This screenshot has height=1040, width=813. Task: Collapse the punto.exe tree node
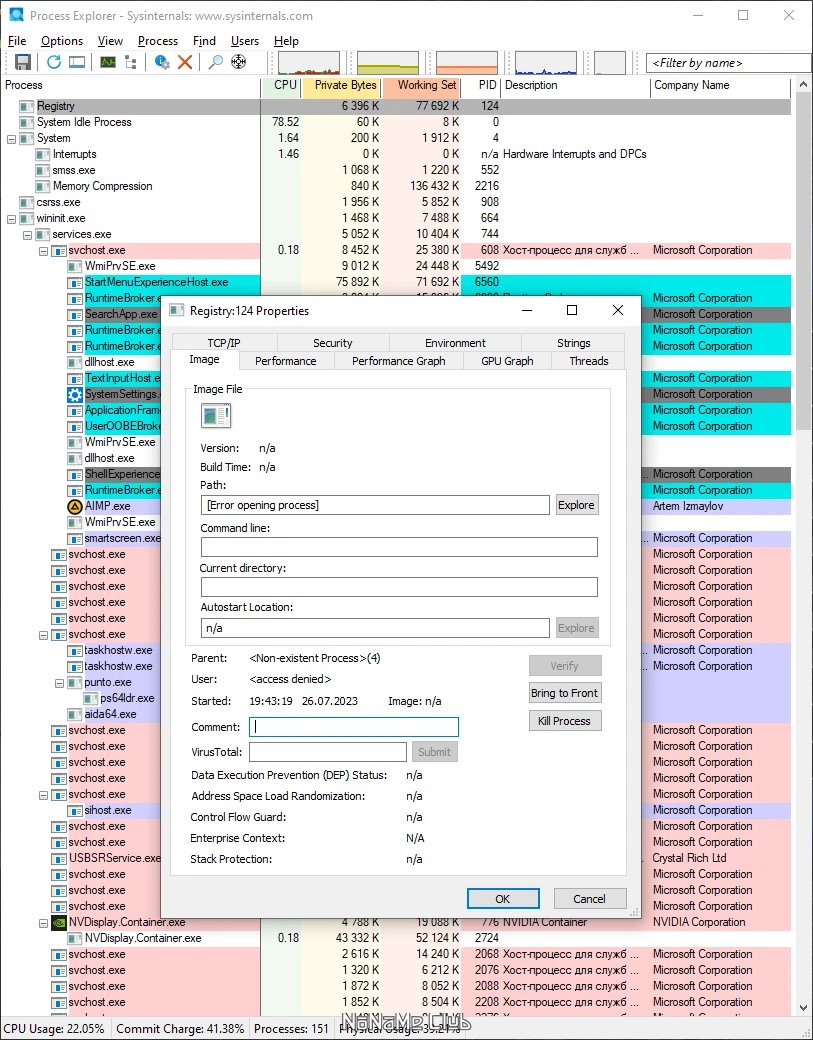point(59,682)
